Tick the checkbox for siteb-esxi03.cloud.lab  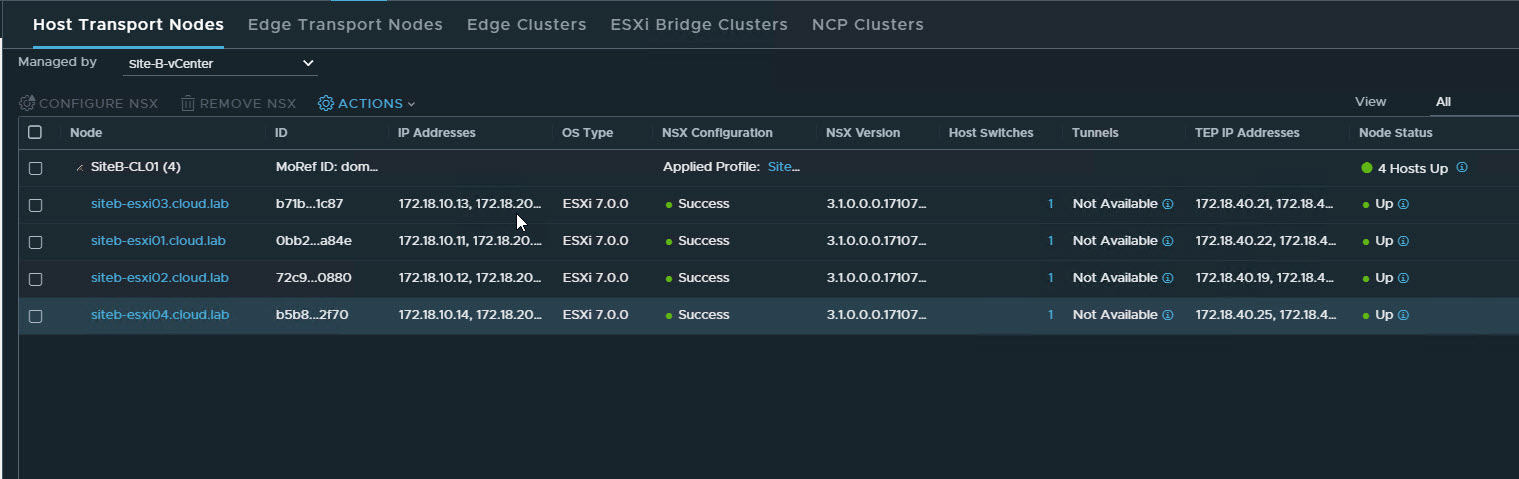tap(35, 205)
